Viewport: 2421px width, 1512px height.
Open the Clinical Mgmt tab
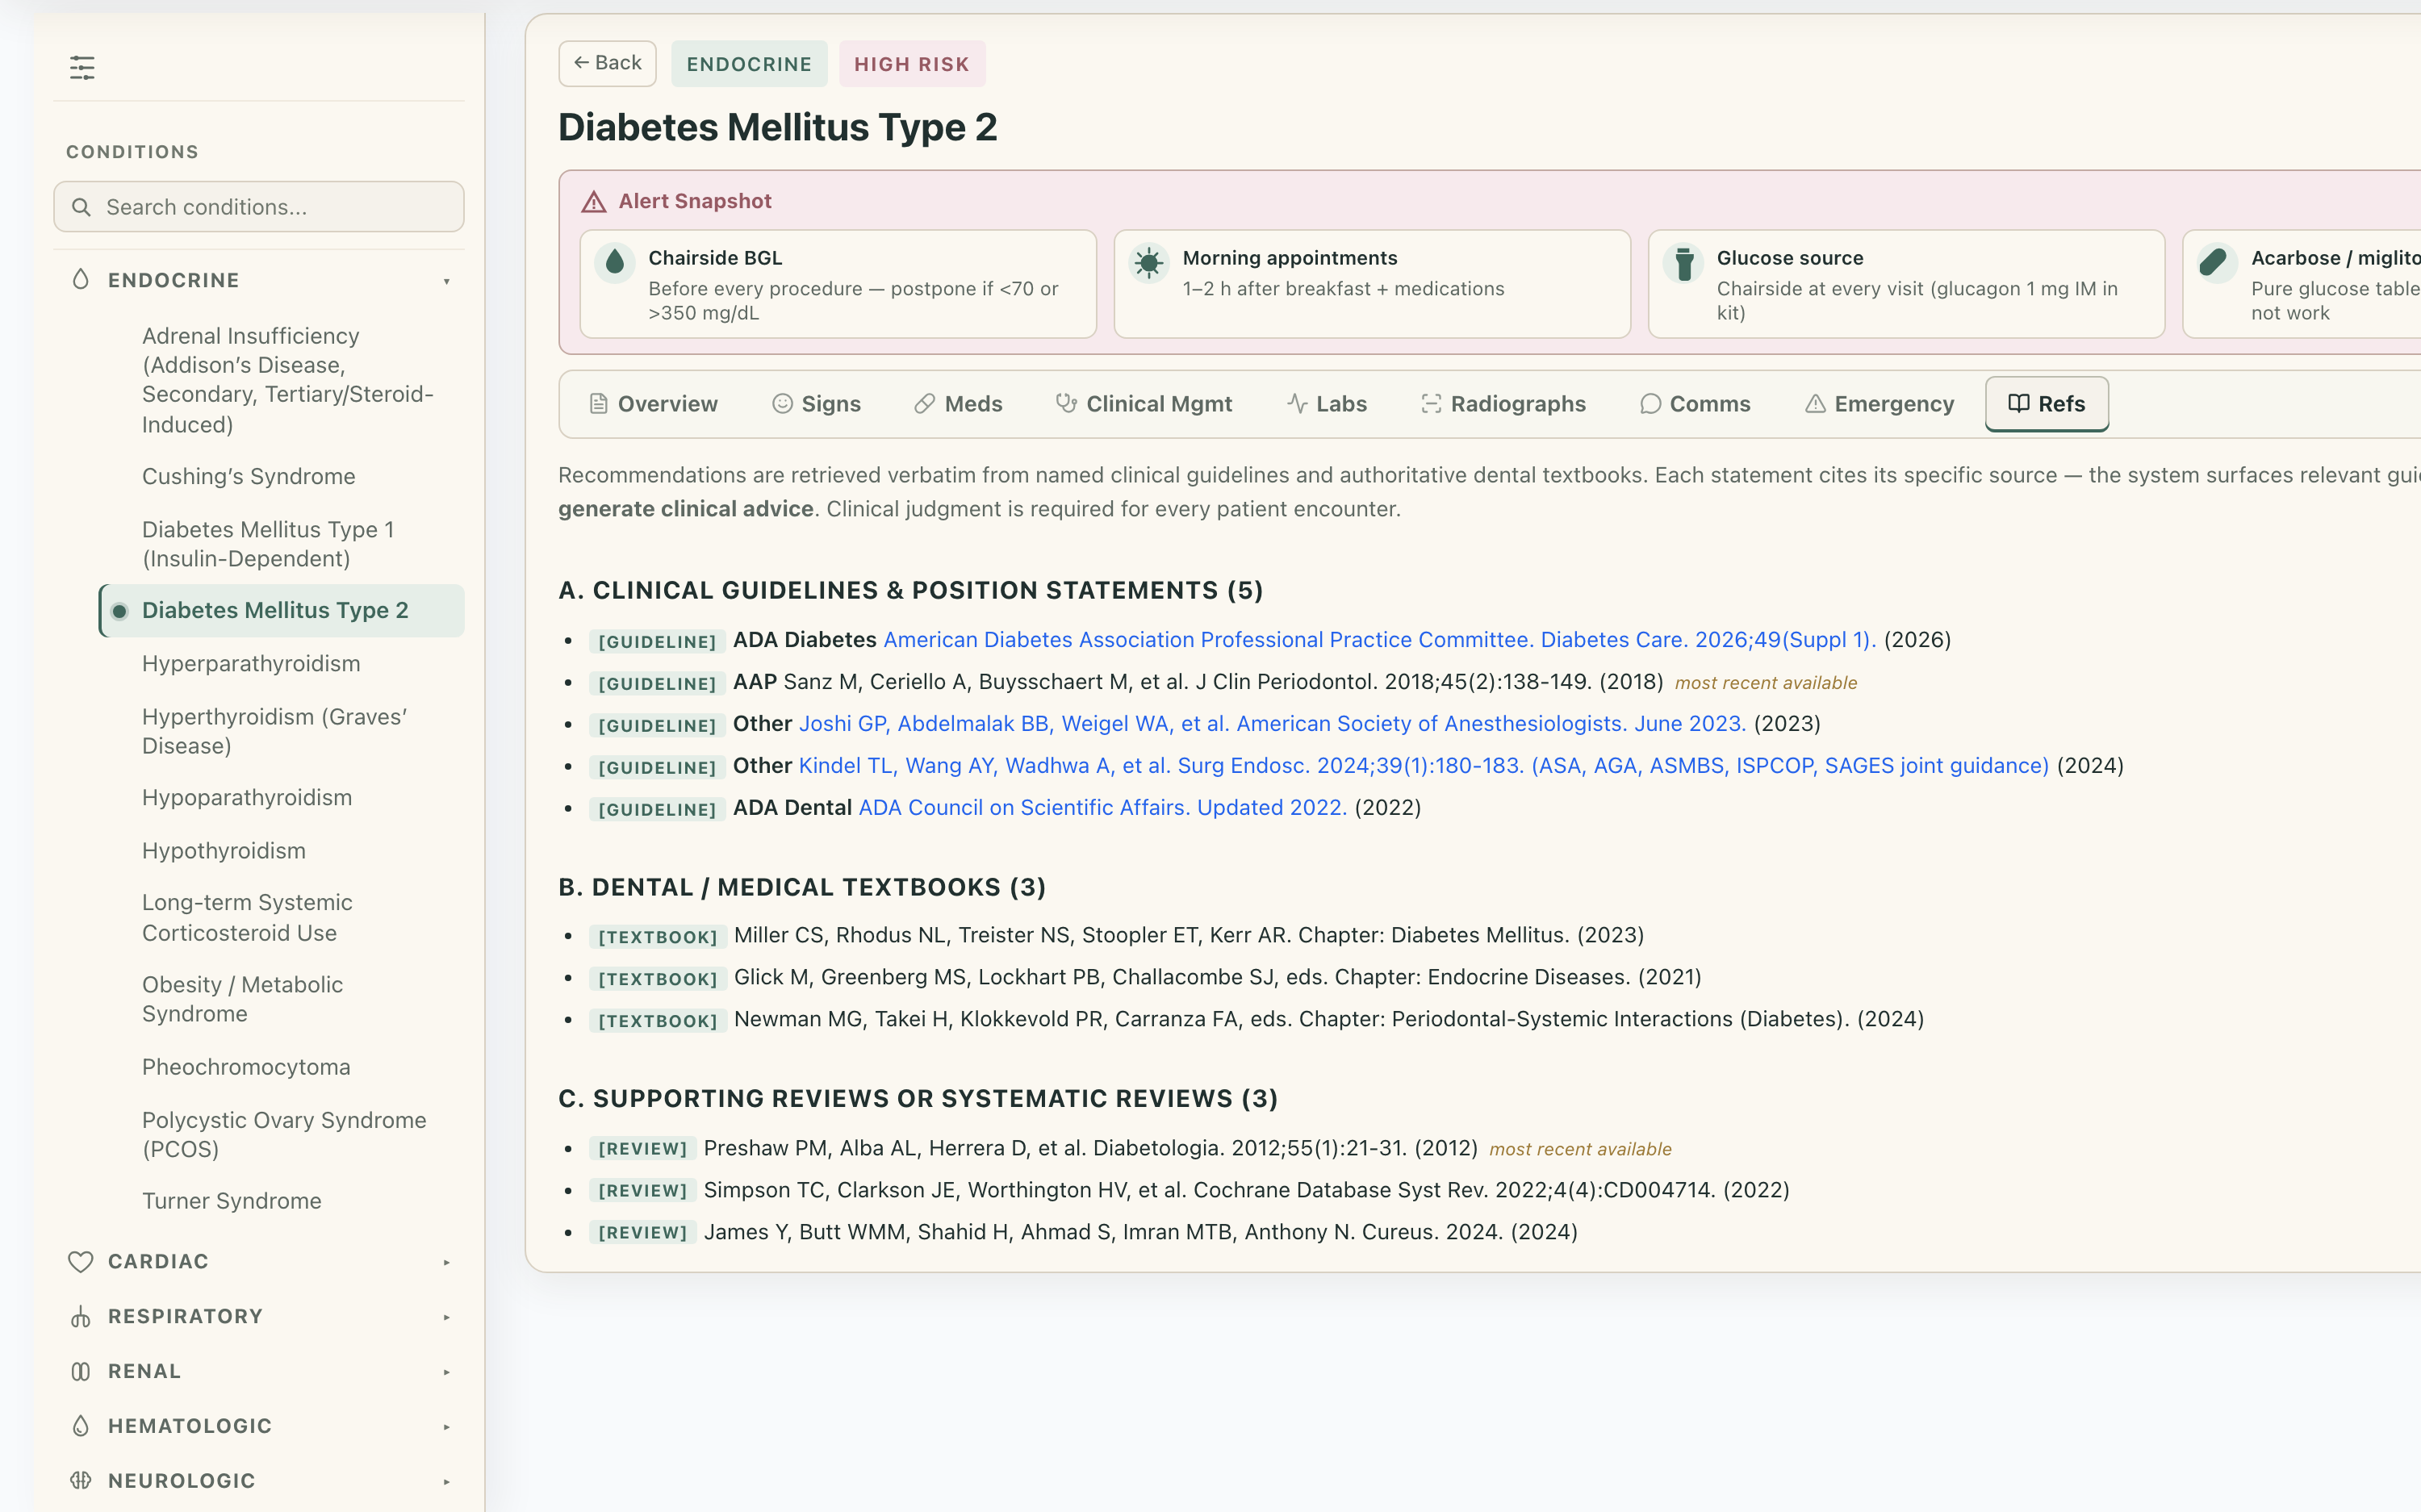(1144, 404)
